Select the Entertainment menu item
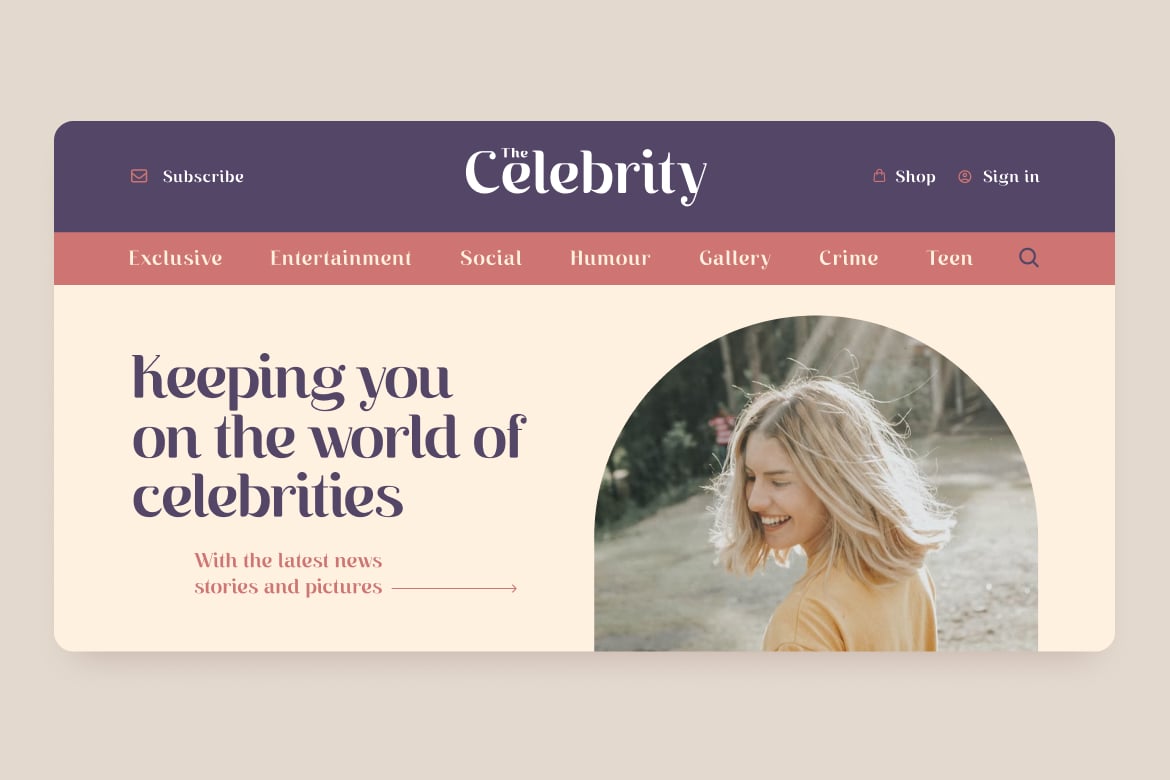This screenshot has height=780, width=1170. tap(340, 258)
